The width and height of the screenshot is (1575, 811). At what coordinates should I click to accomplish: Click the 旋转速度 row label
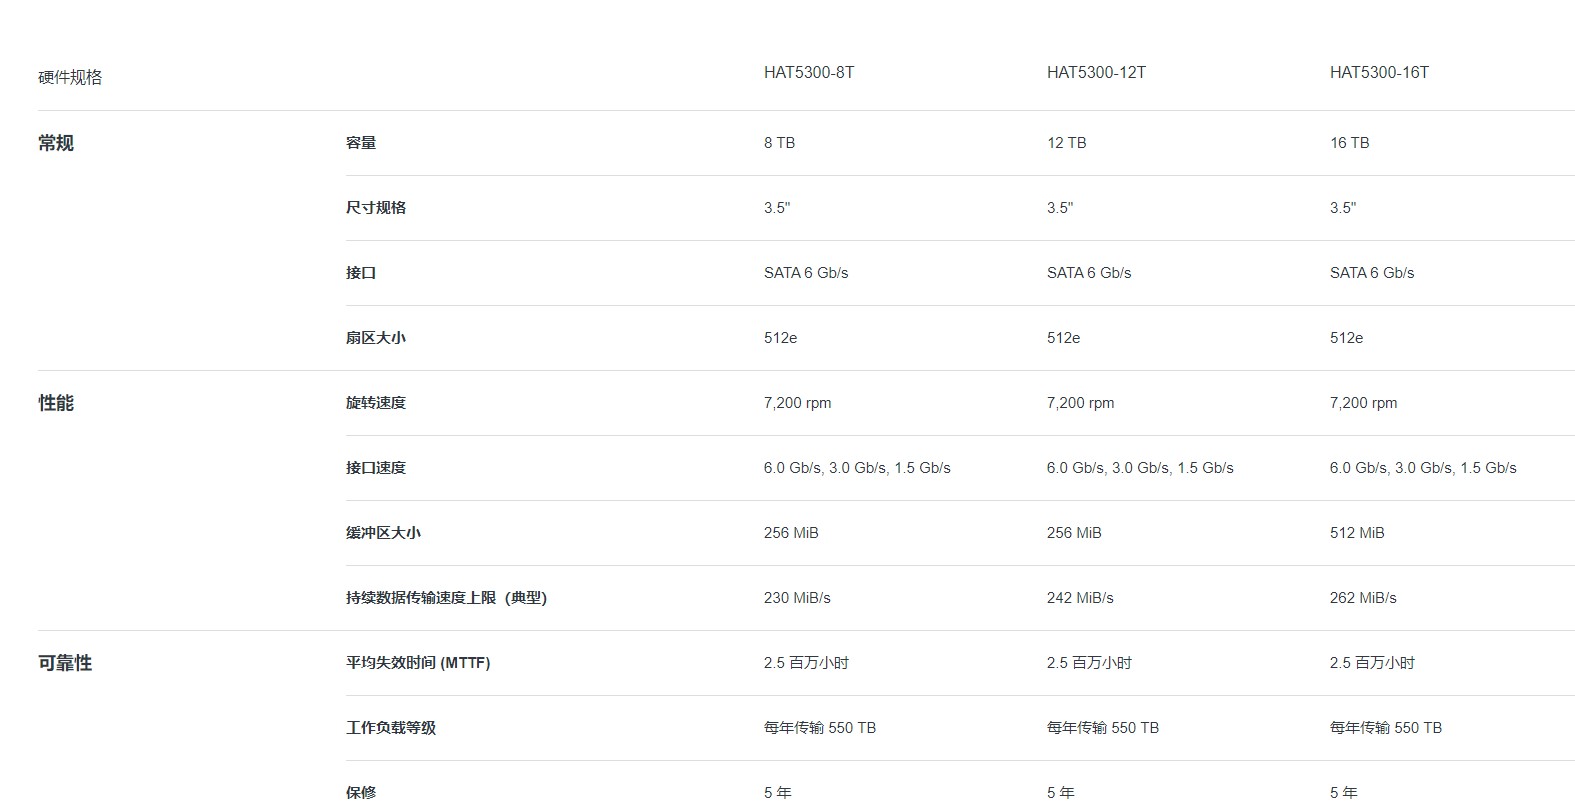click(376, 403)
